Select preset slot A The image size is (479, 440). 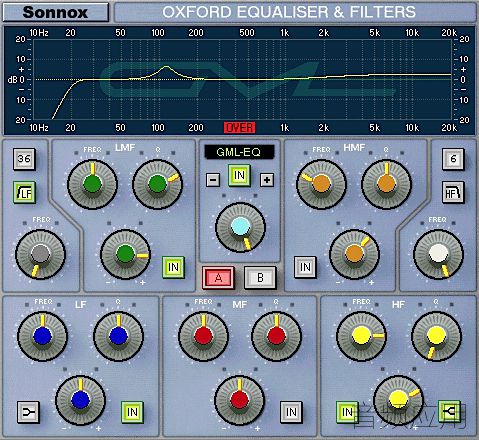point(218,277)
